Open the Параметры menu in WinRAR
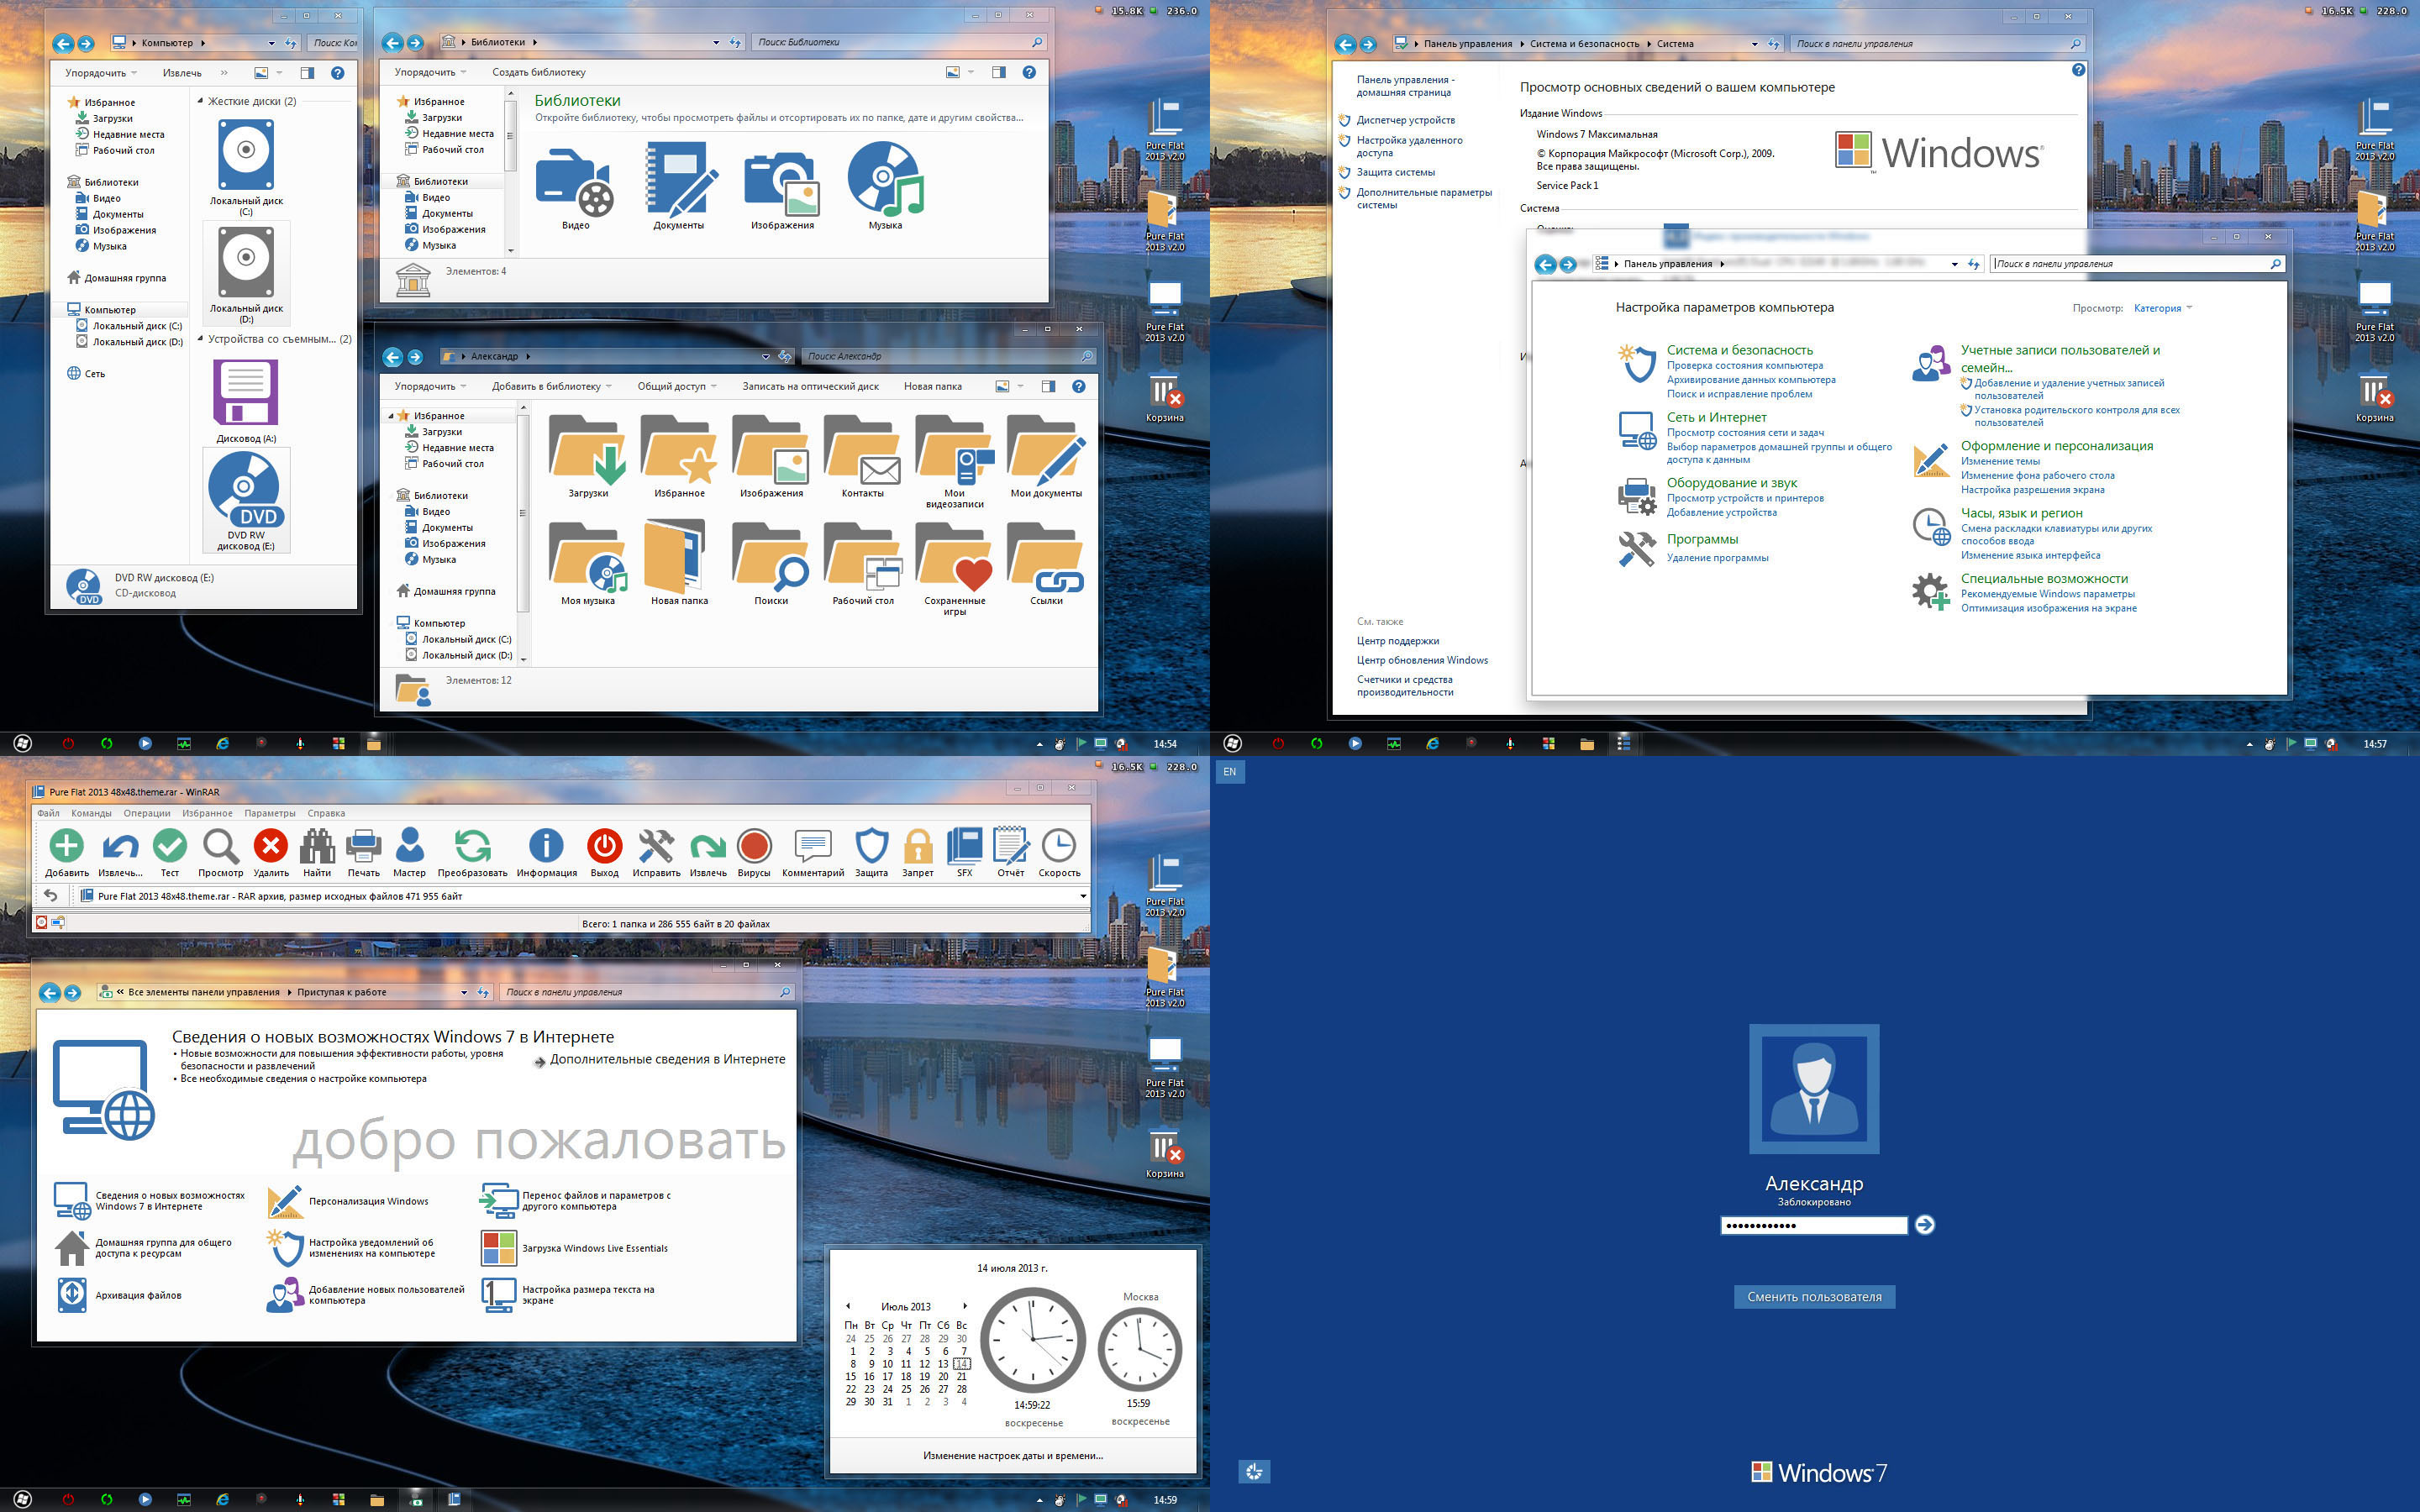This screenshot has height=1512, width=2420. [x=271, y=813]
